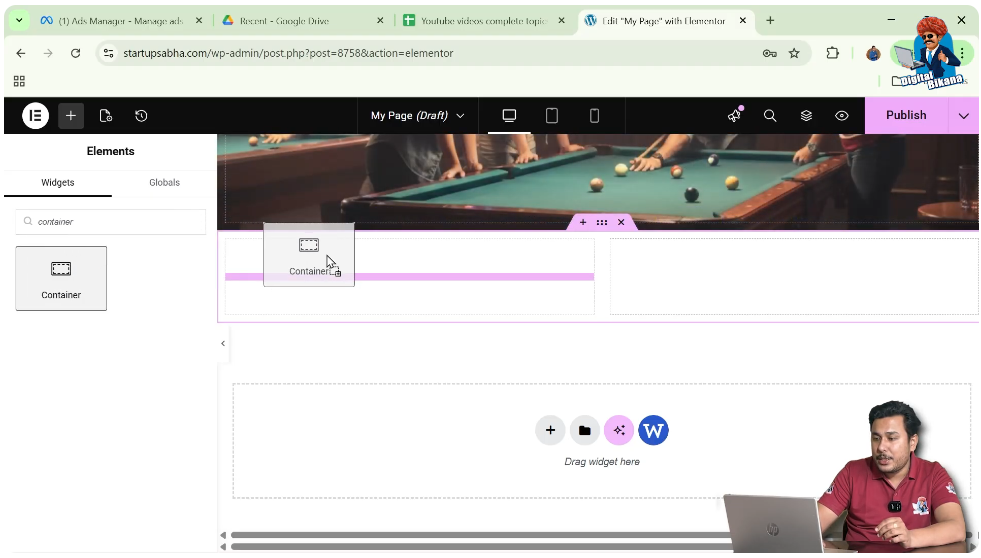Click the Publish button
Viewport: 981px width, 558px height.
point(905,116)
